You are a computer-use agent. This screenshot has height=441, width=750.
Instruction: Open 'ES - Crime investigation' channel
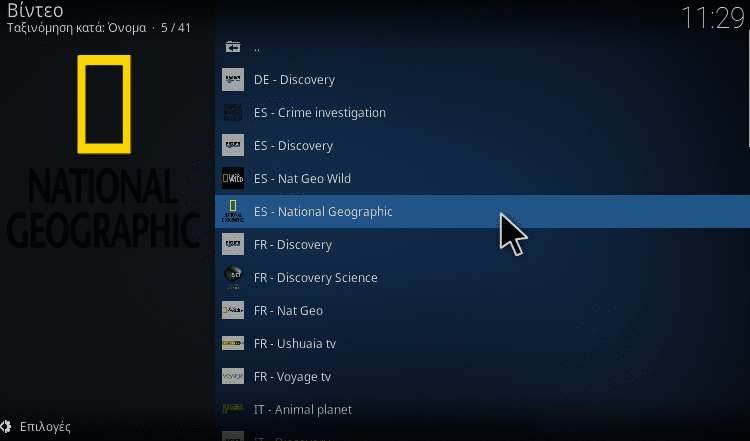click(482, 112)
